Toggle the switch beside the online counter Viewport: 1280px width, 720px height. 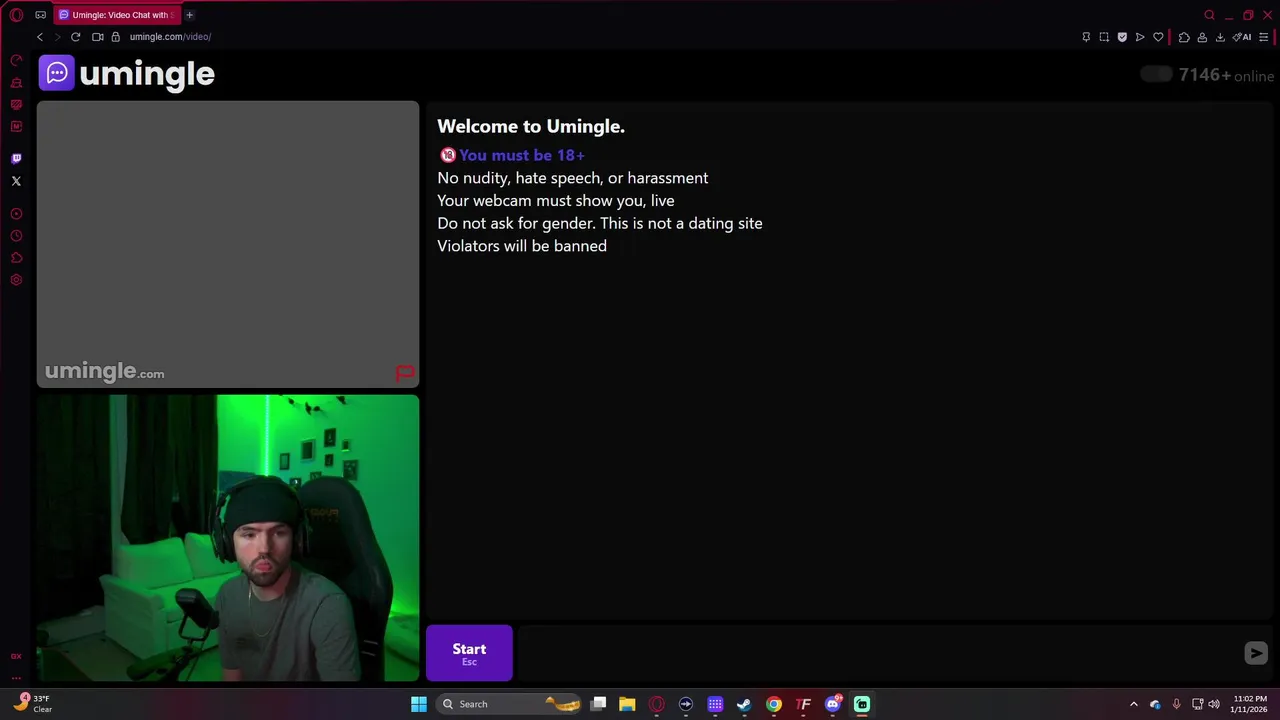1156,74
